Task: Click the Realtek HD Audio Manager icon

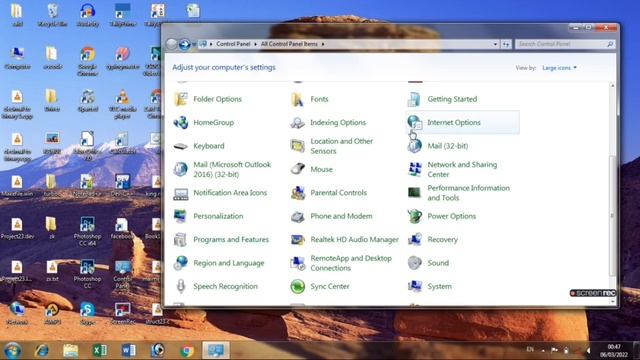Action: (x=298, y=240)
